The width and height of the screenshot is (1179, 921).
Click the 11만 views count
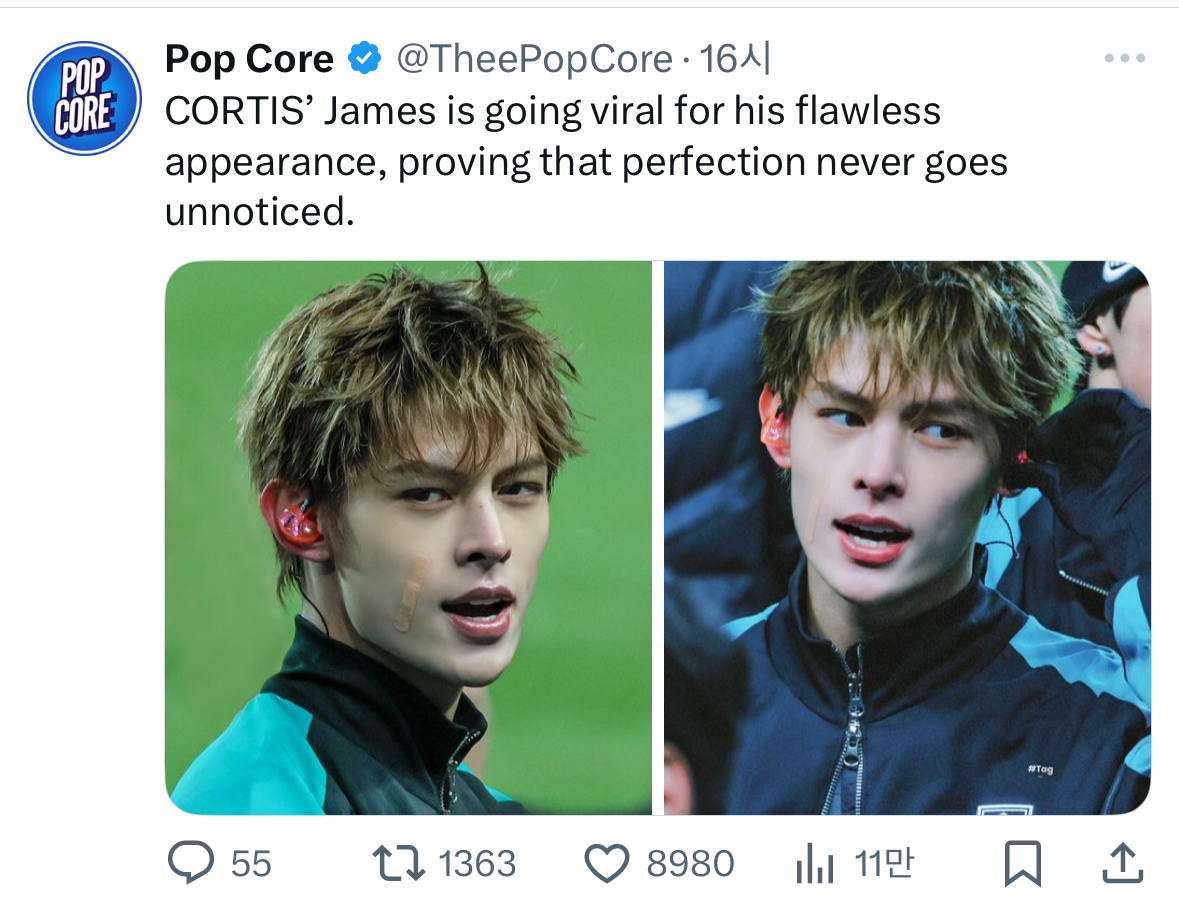[884, 864]
